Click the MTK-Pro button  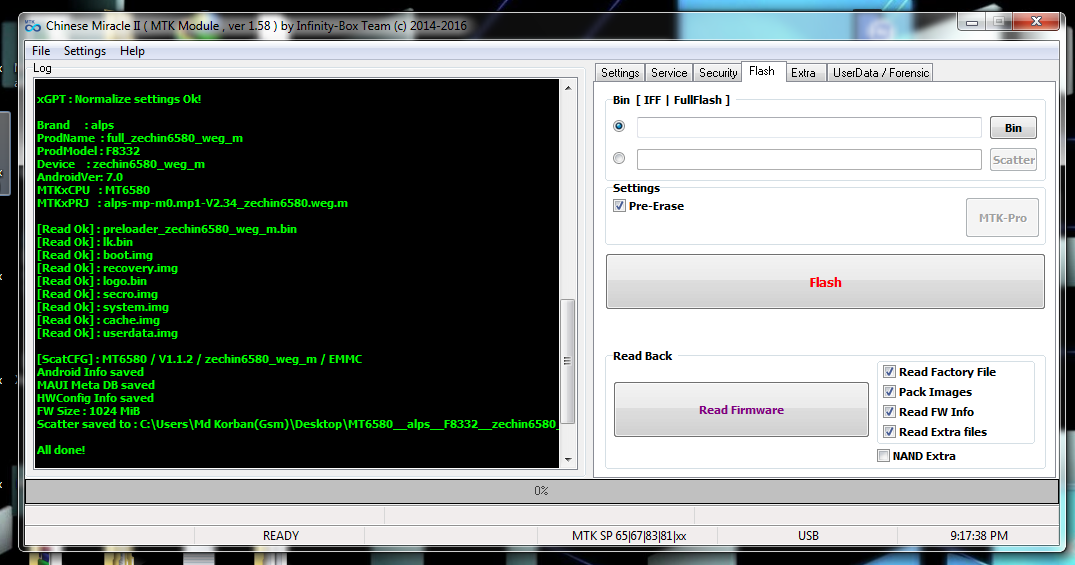tap(1002, 218)
